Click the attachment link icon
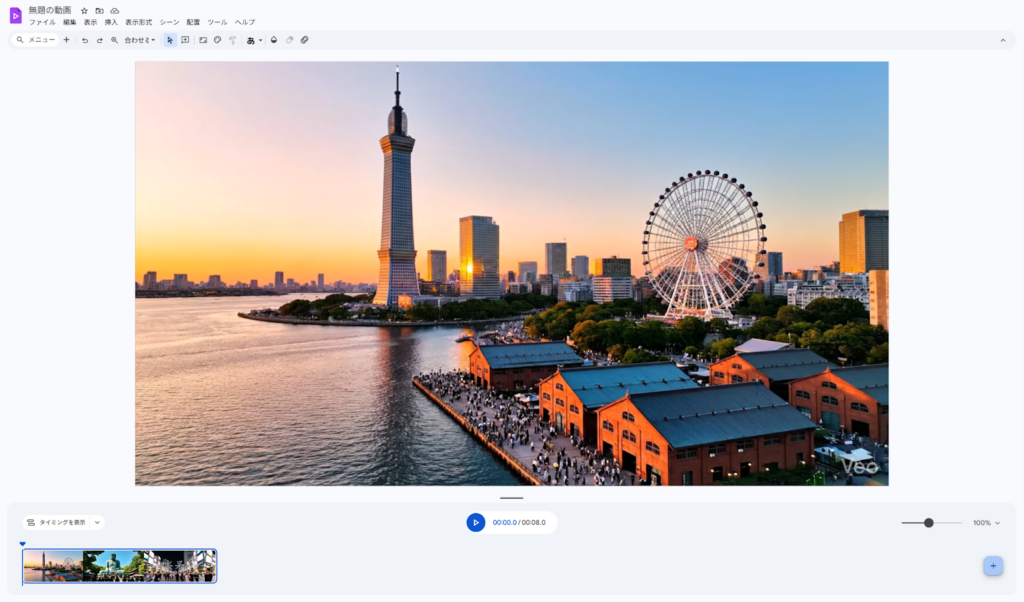 click(x=304, y=40)
